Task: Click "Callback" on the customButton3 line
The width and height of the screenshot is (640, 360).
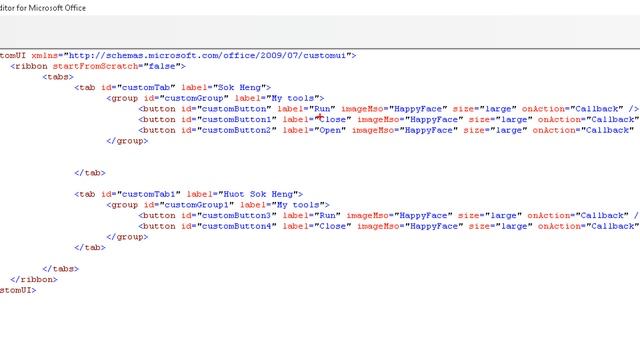Action: (602, 216)
